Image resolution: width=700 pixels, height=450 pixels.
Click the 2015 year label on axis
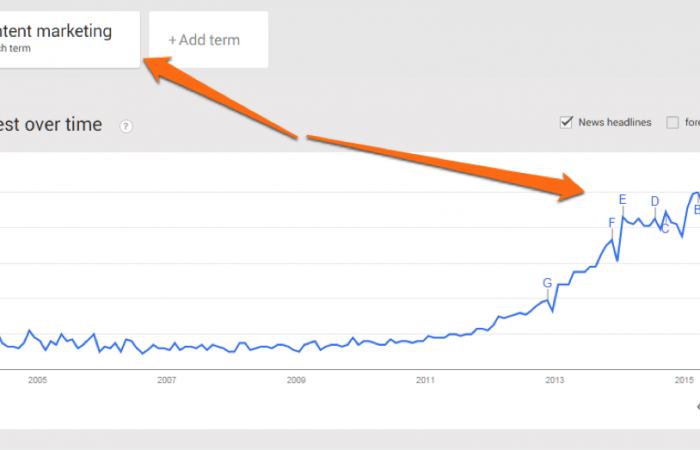tap(684, 380)
